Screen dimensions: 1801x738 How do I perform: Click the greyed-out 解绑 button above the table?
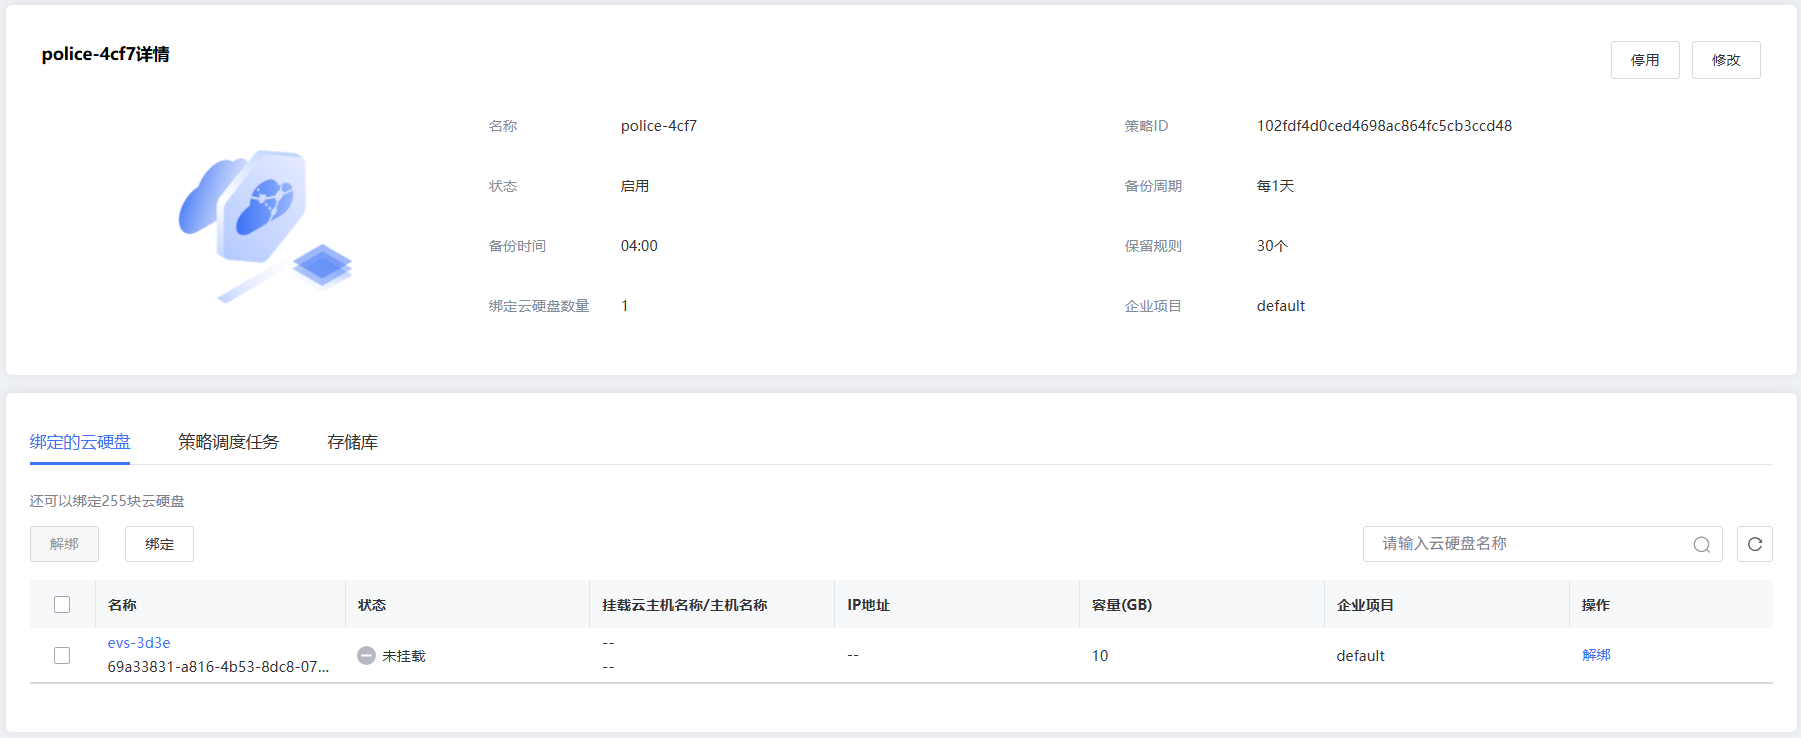tap(64, 544)
